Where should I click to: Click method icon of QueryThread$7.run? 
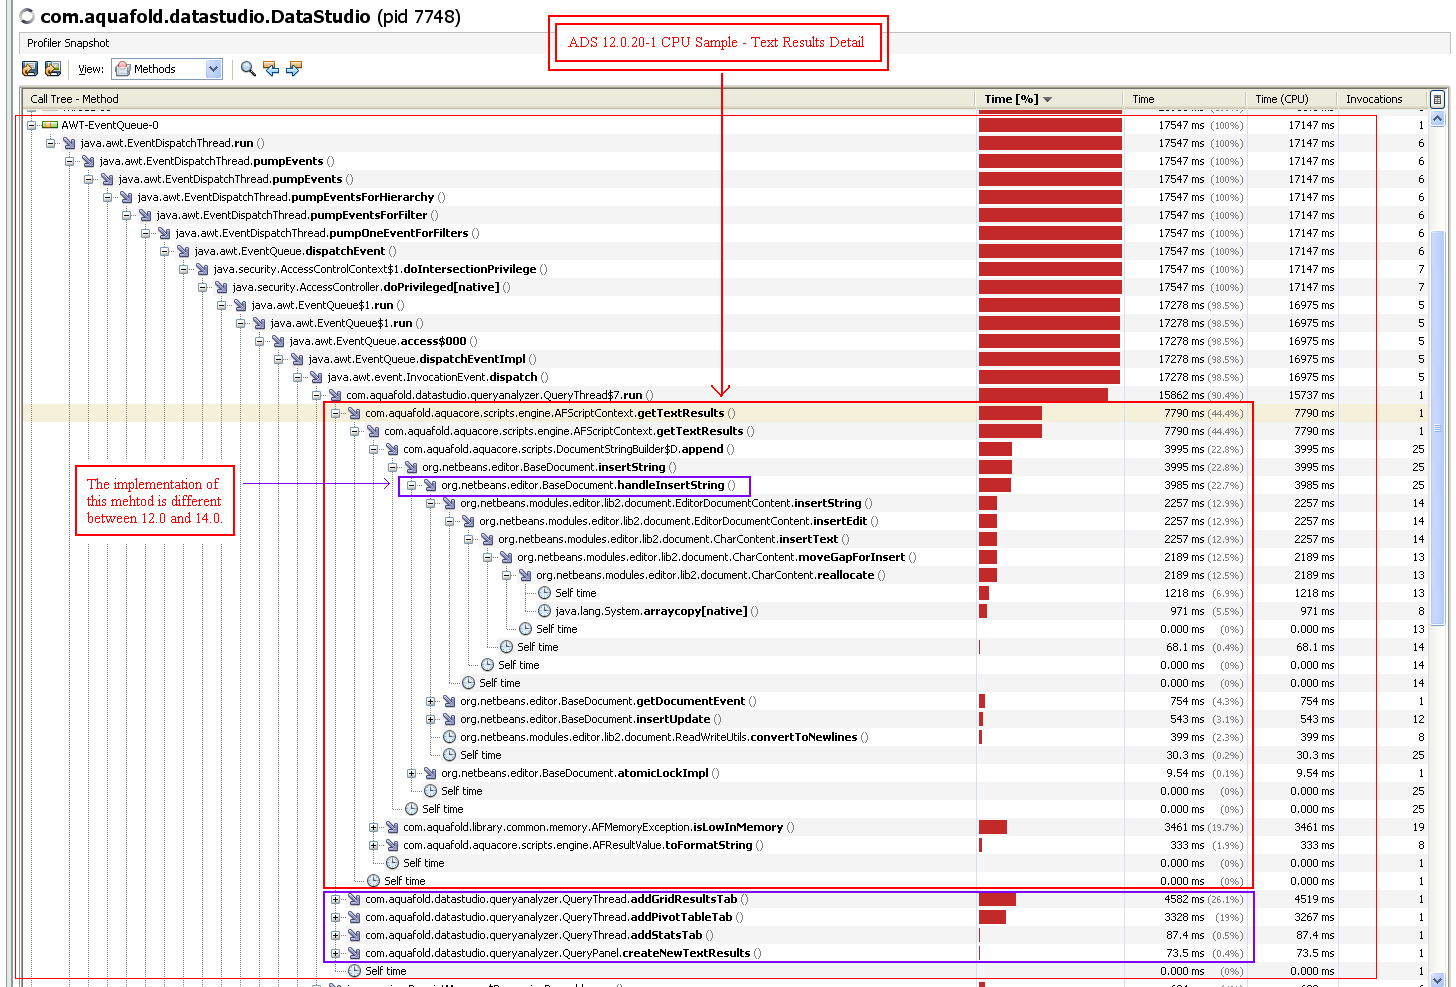click(x=335, y=395)
